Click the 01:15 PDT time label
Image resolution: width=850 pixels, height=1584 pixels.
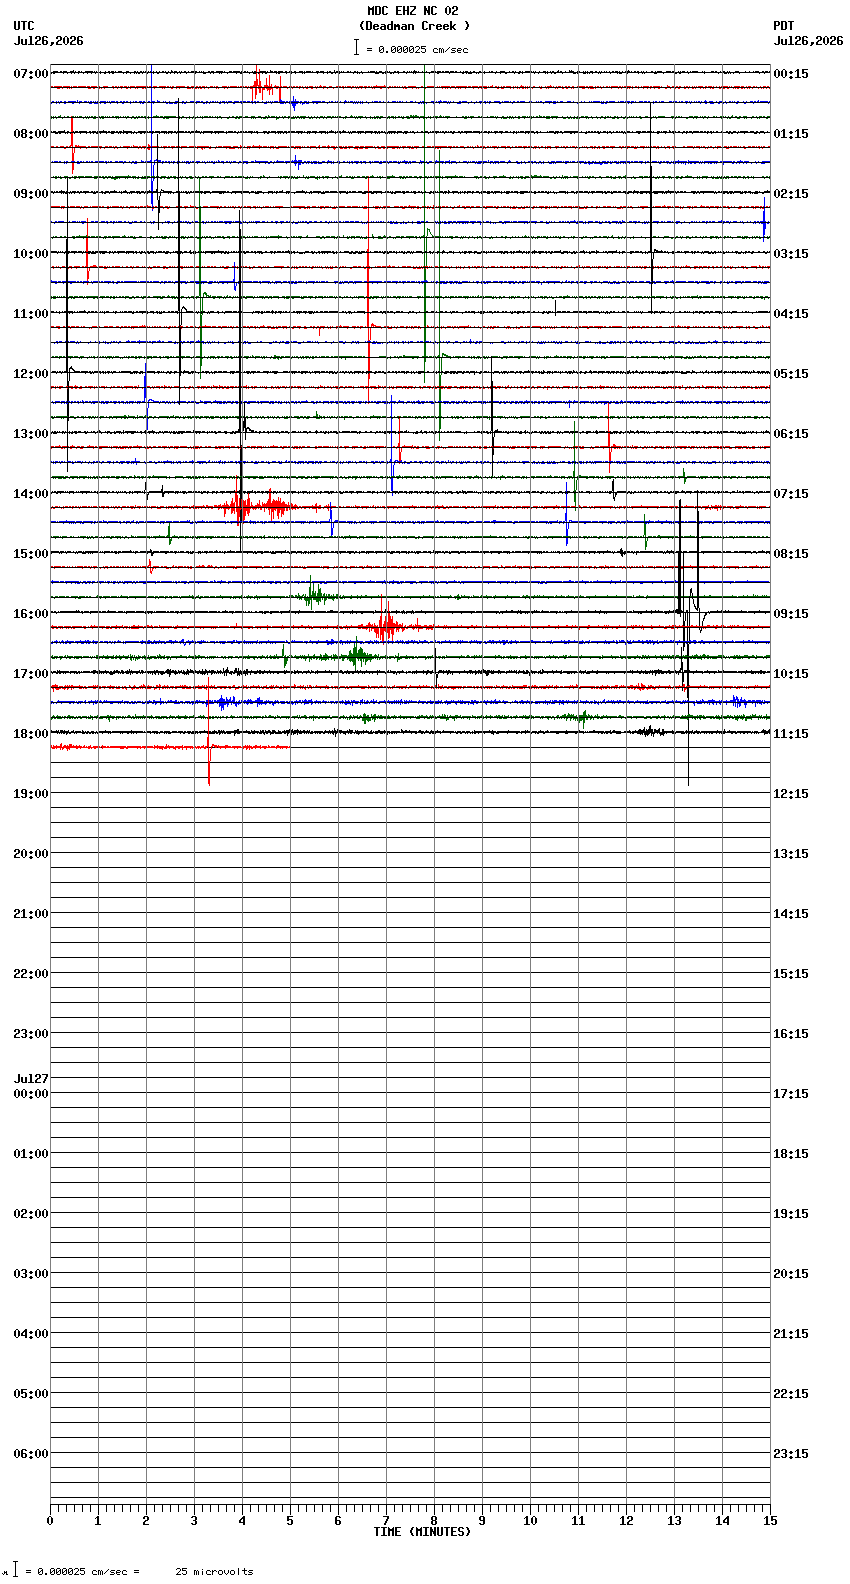(x=791, y=134)
